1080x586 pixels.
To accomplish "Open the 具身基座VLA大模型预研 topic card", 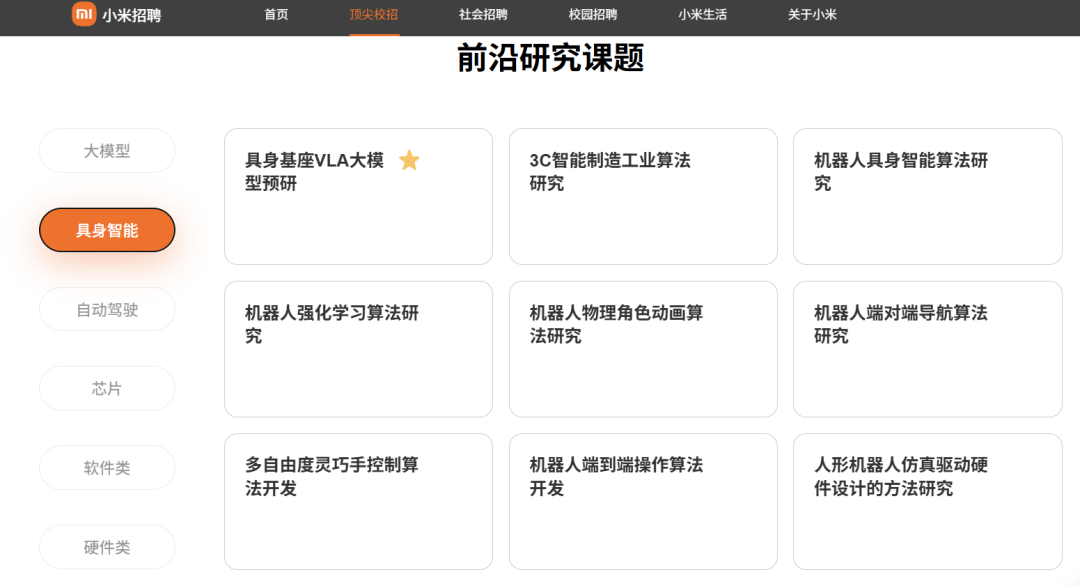I will point(358,196).
